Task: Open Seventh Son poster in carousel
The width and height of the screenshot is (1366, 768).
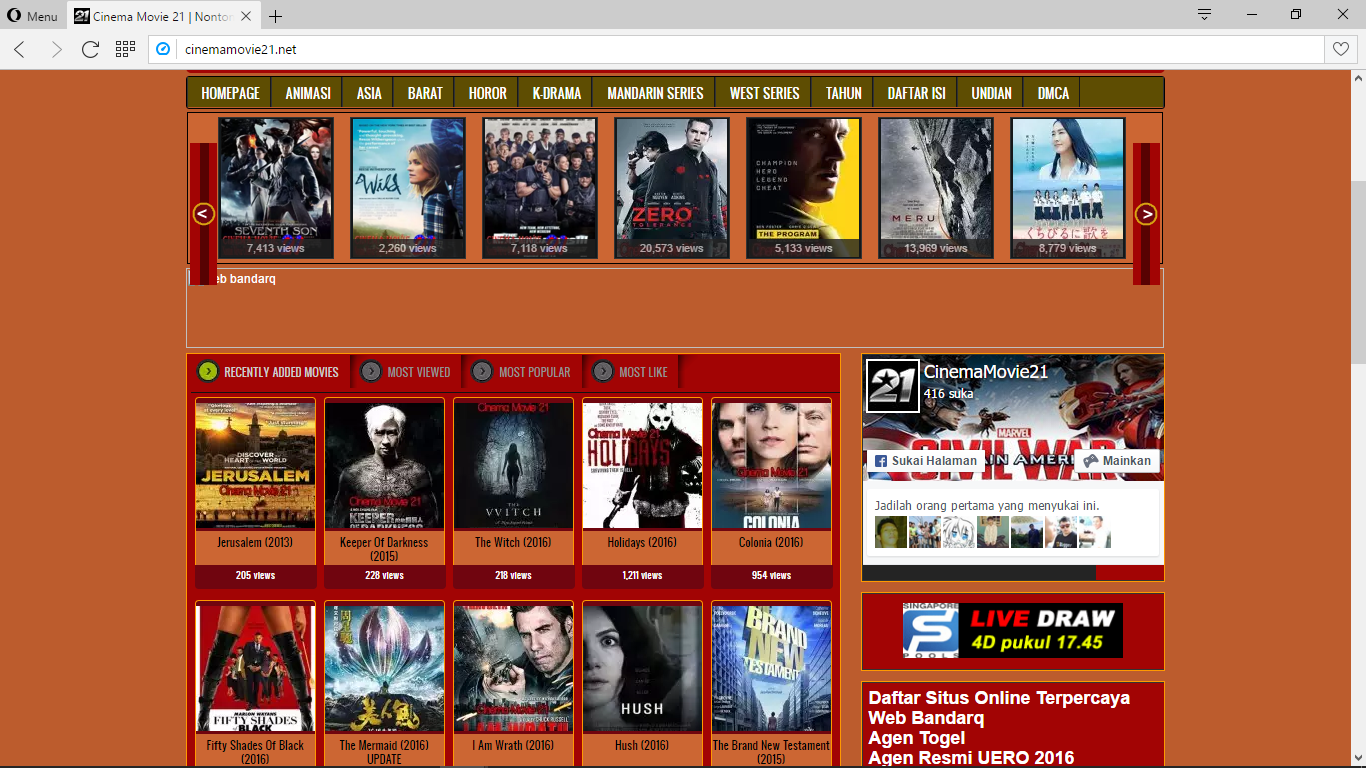Action: [276, 188]
